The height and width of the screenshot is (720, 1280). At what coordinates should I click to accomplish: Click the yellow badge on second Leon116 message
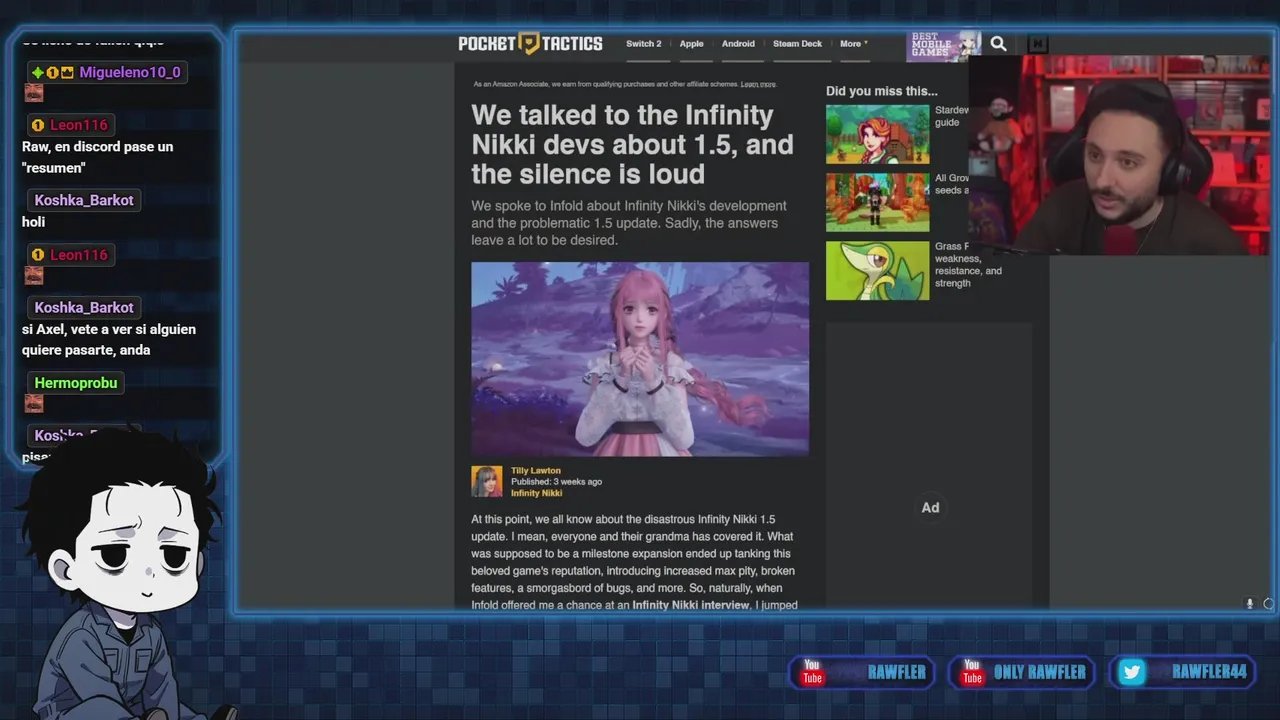[38, 255]
